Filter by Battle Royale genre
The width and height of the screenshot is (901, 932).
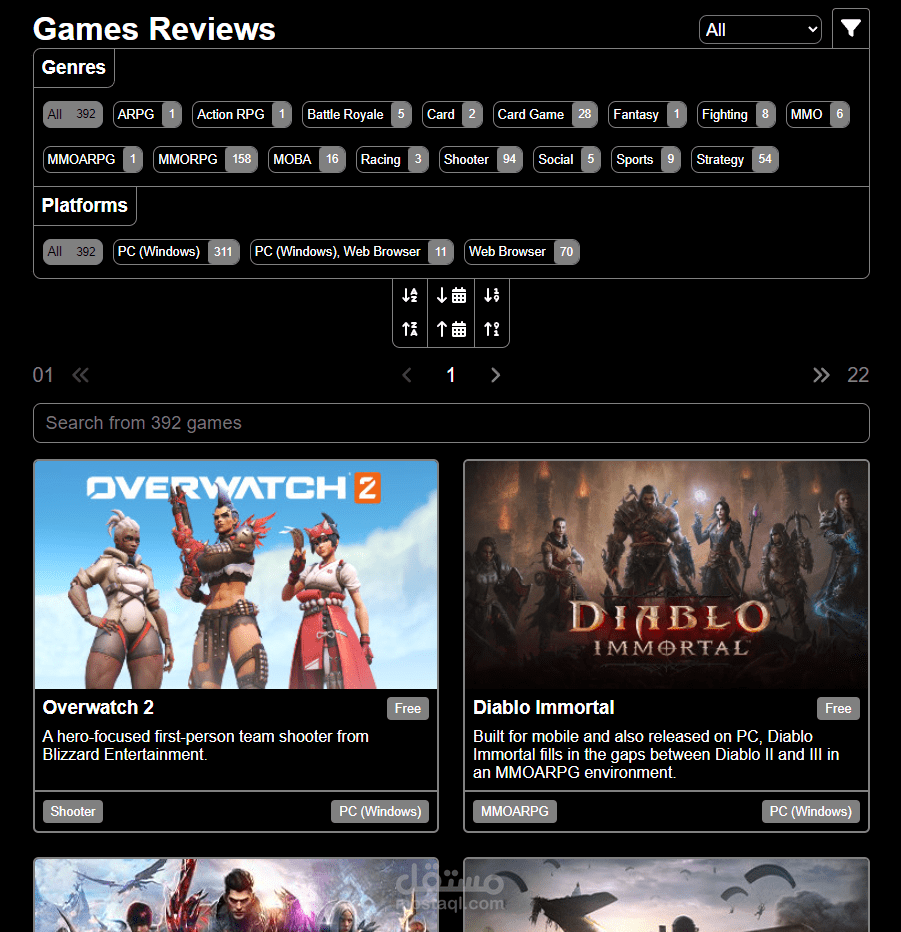pos(357,114)
